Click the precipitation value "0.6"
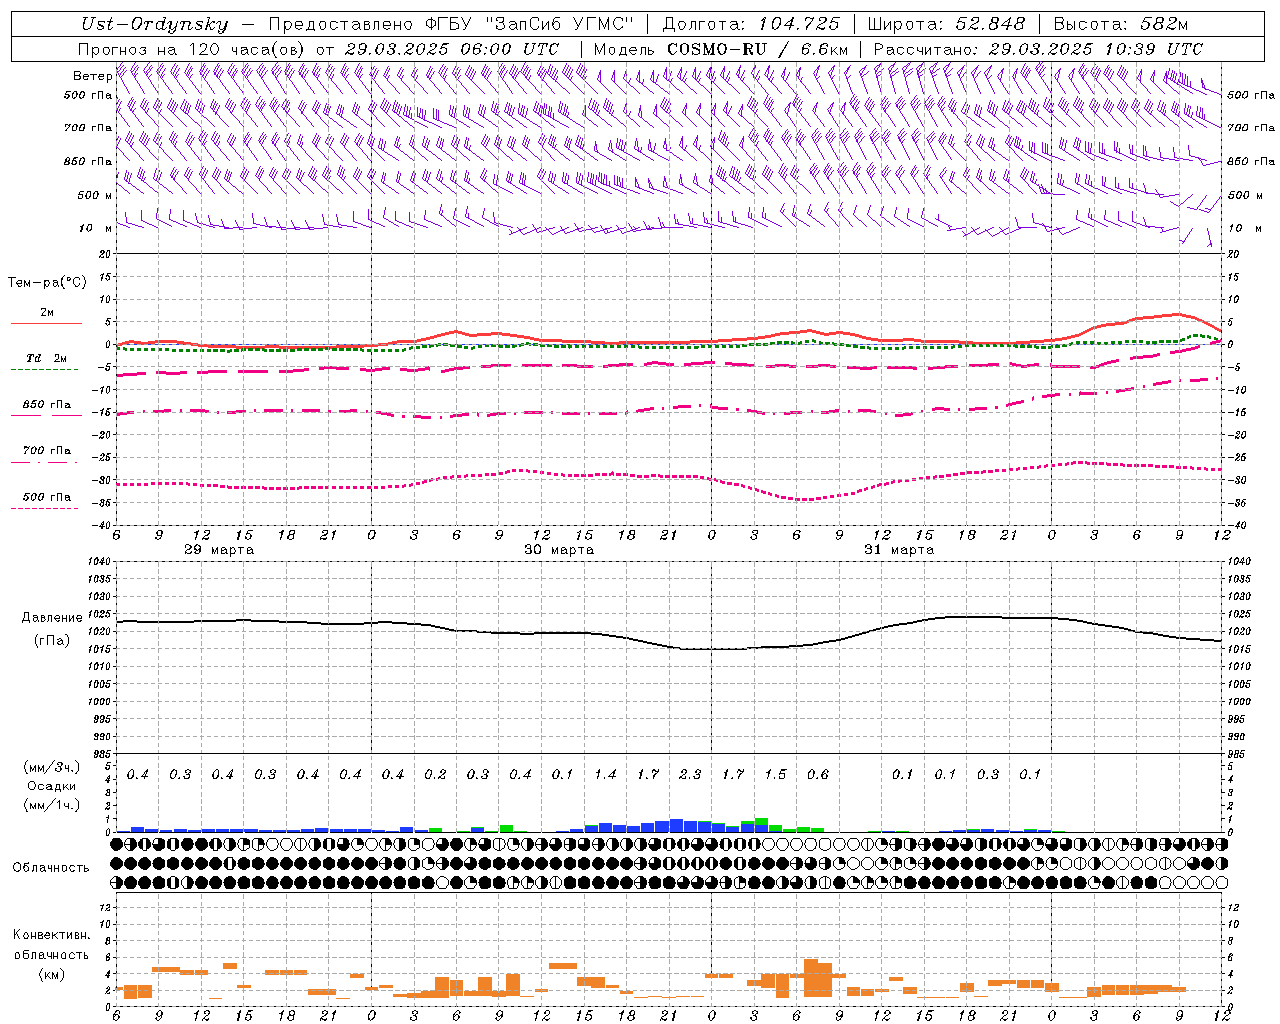Image resolution: width=1280 pixels, height=1024 pixels. [x=818, y=775]
